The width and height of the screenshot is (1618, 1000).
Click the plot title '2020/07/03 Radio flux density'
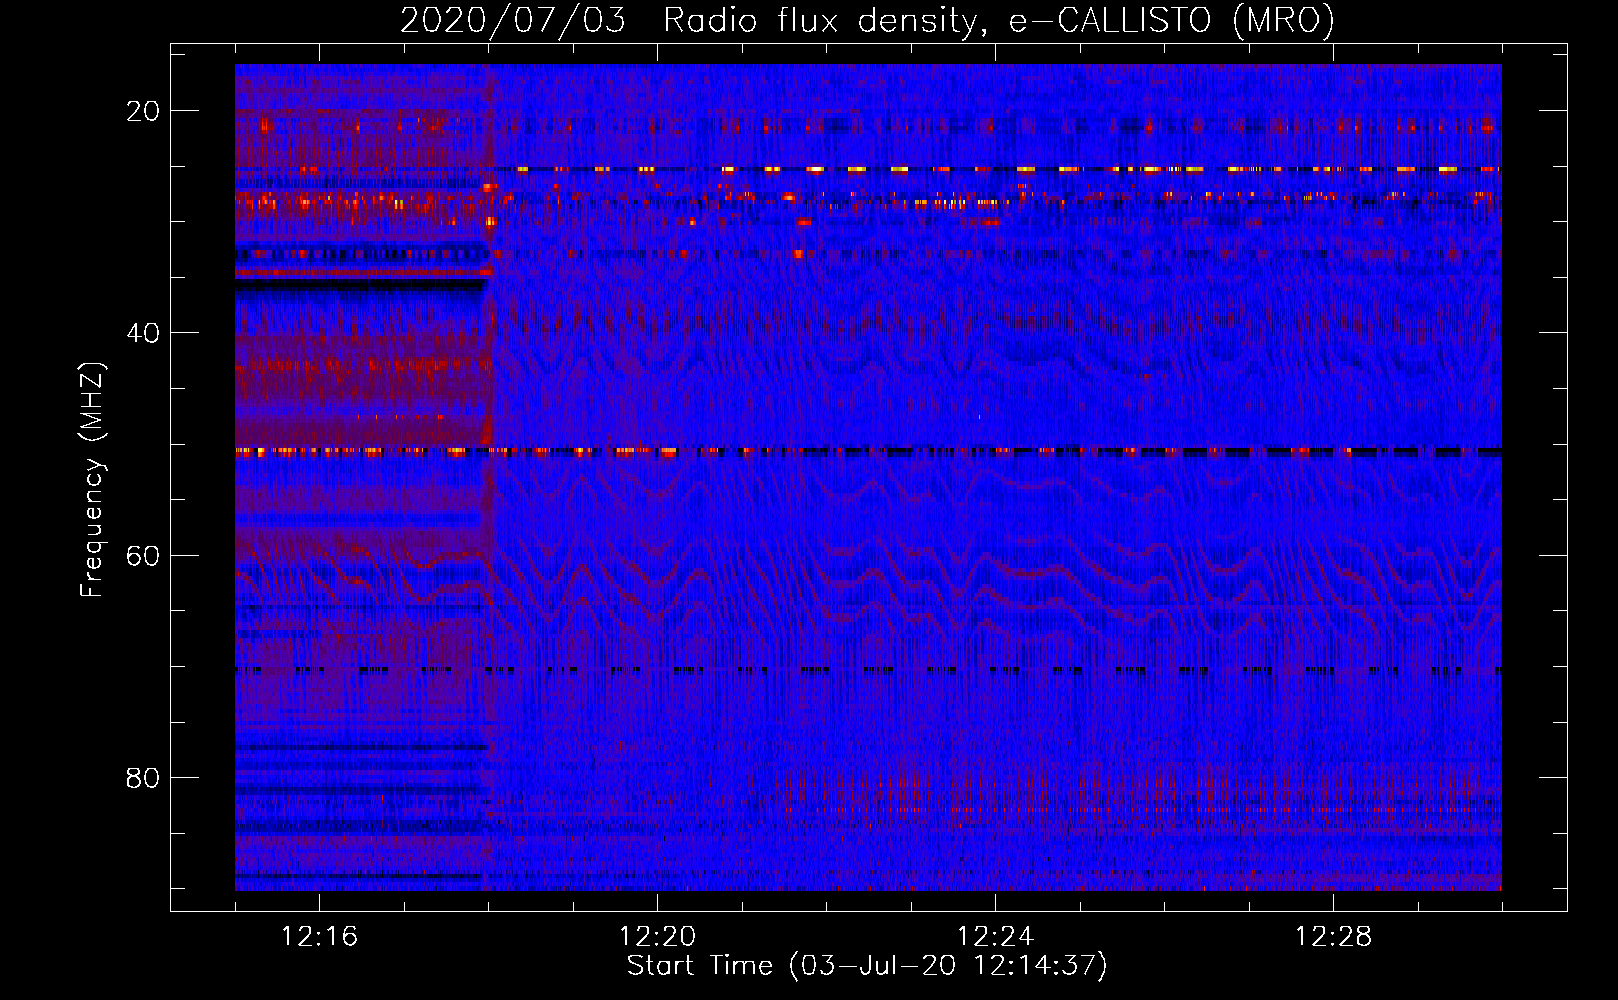867,20
